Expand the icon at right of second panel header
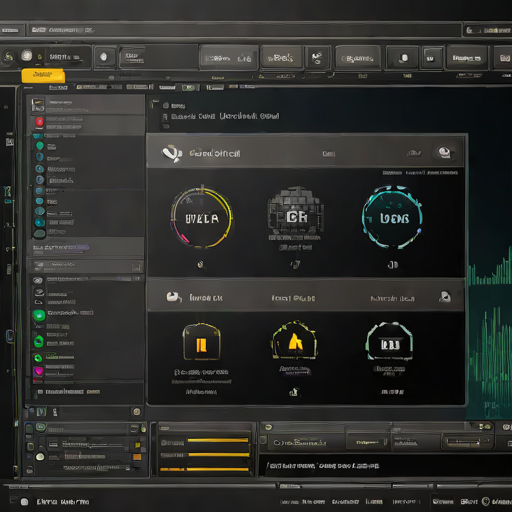This screenshot has width=512, height=512. [x=445, y=297]
